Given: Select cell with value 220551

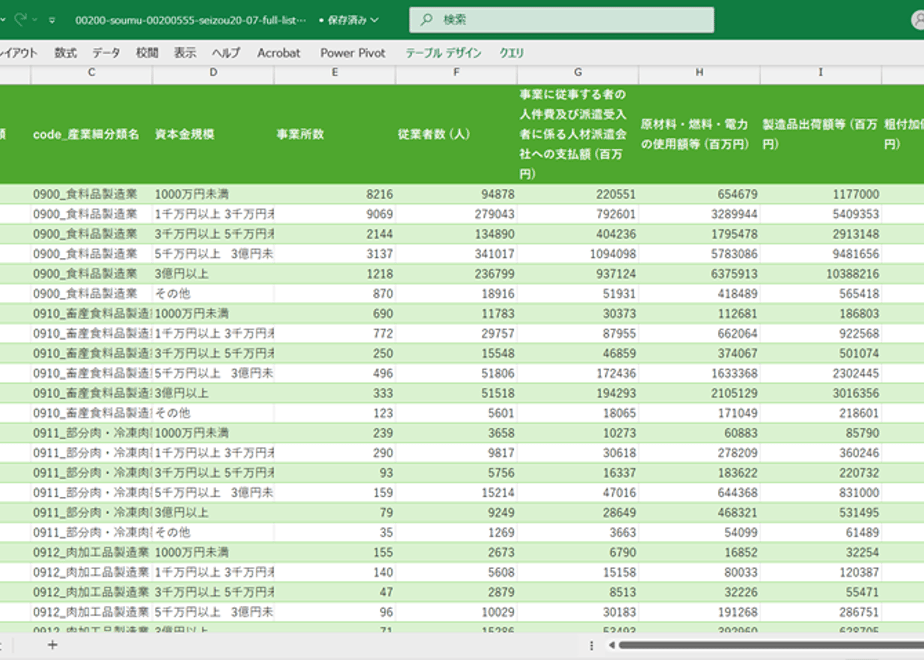Looking at the screenshot, I should click(x=578, y=194).
